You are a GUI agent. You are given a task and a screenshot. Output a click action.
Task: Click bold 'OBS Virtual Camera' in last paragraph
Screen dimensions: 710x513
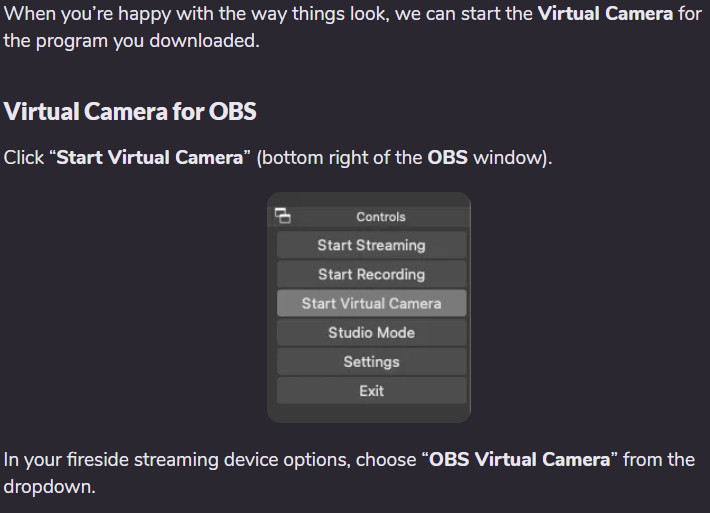coord(519,460)
